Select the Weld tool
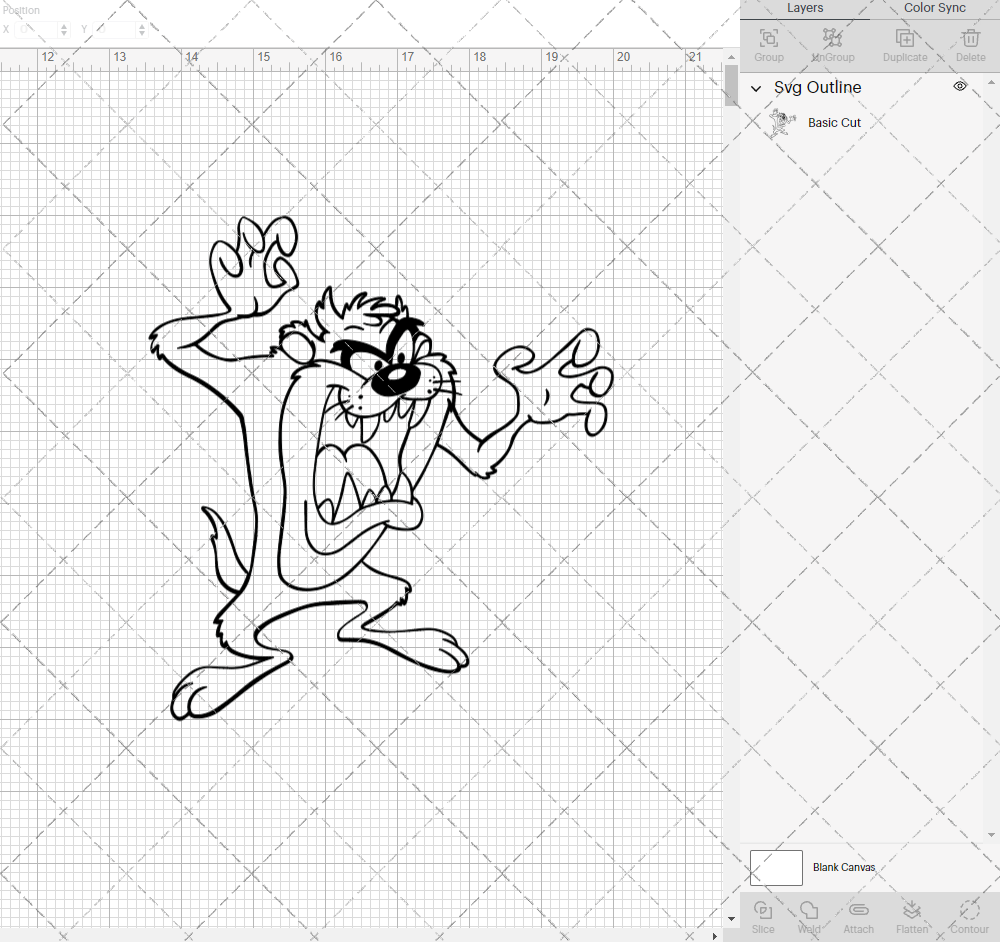 coord(809,915)
